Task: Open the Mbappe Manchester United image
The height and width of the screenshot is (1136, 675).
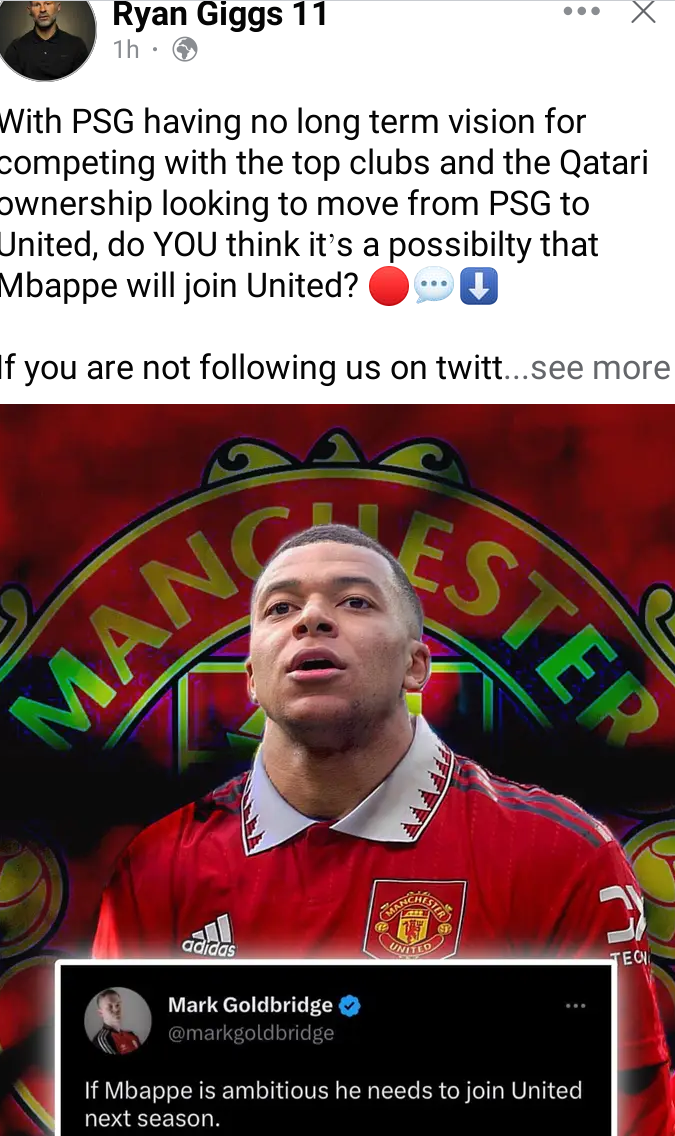Action: pyautogui.click(x=338, y=769)
